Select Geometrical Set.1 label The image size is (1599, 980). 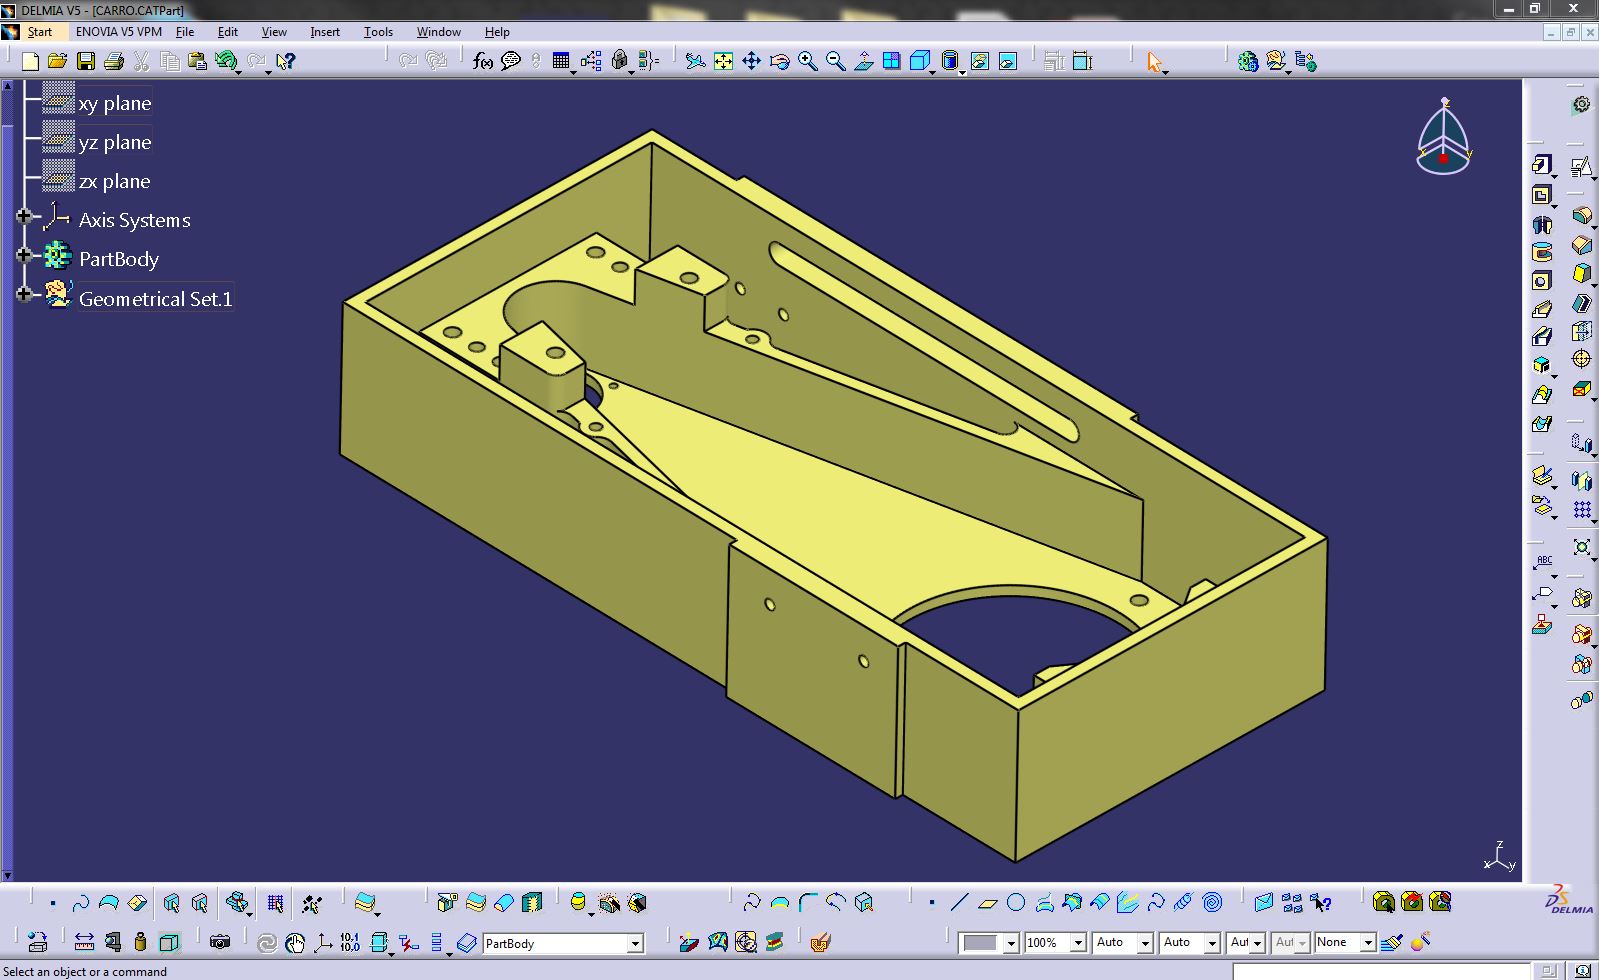click(155, 298)
